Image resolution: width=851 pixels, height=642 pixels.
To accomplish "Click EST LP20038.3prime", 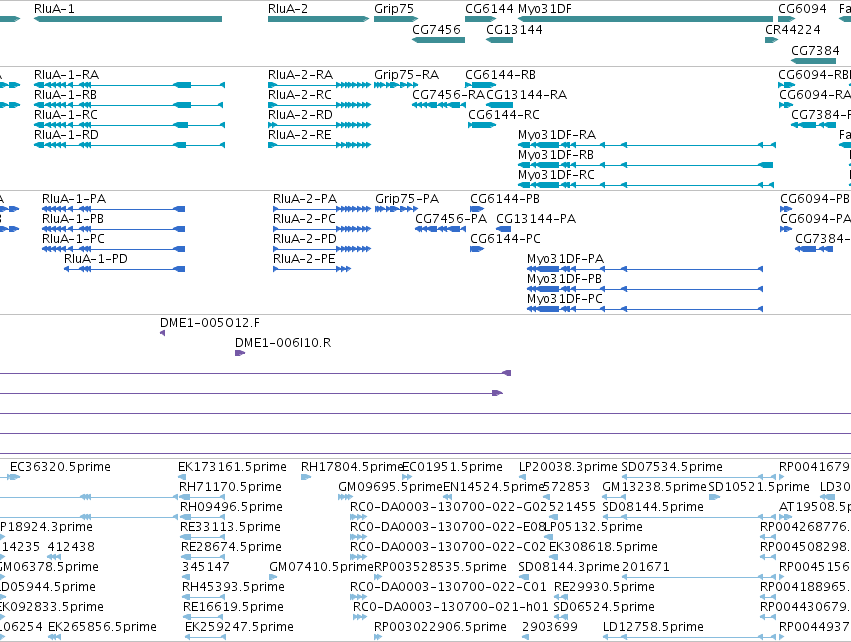I will 523,477.
